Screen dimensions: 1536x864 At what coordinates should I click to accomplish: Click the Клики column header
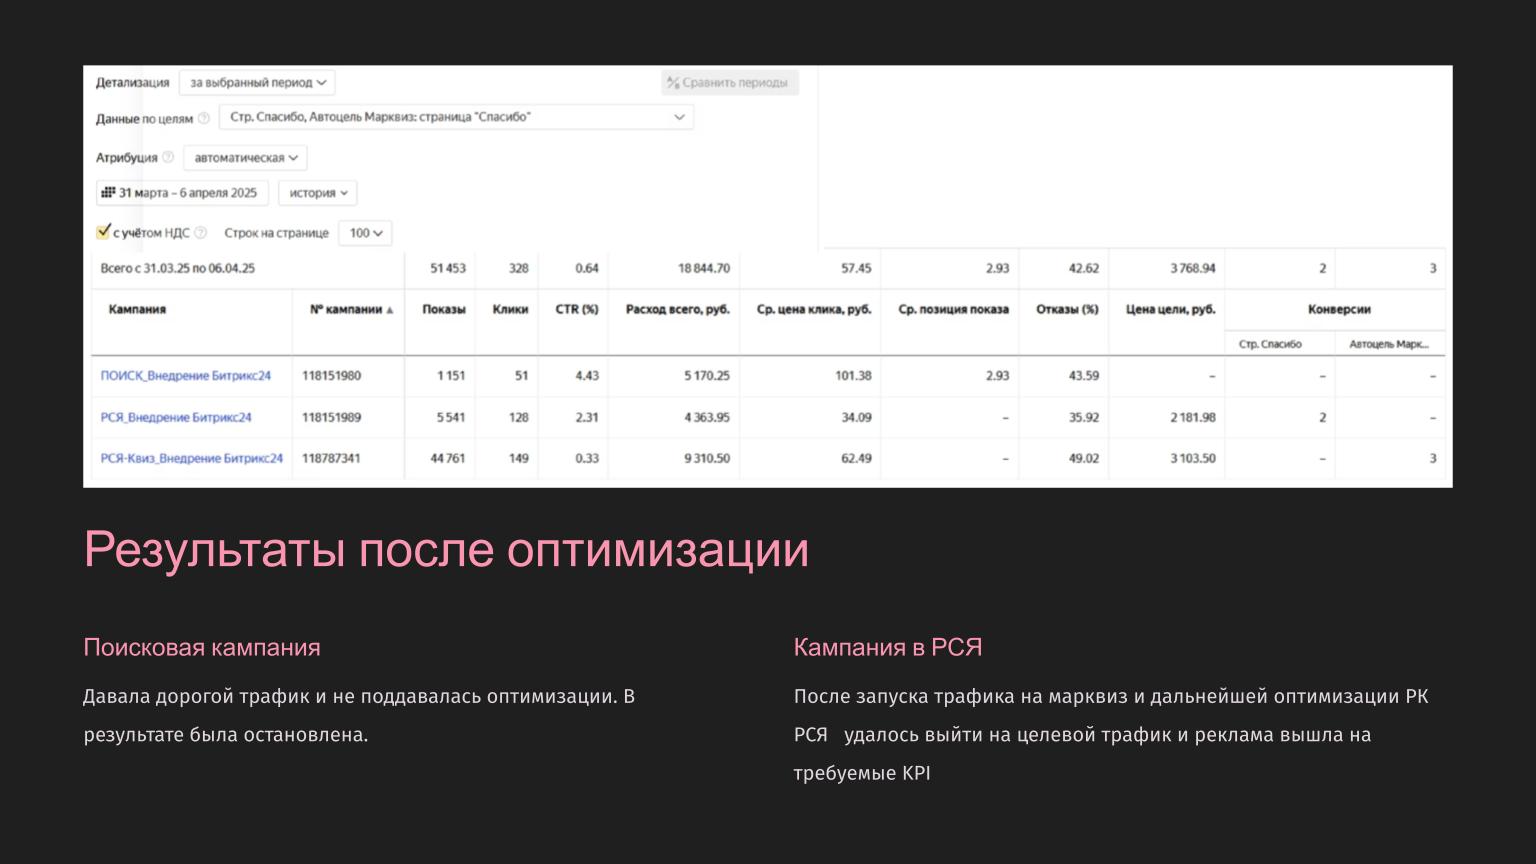pos(510,310)
